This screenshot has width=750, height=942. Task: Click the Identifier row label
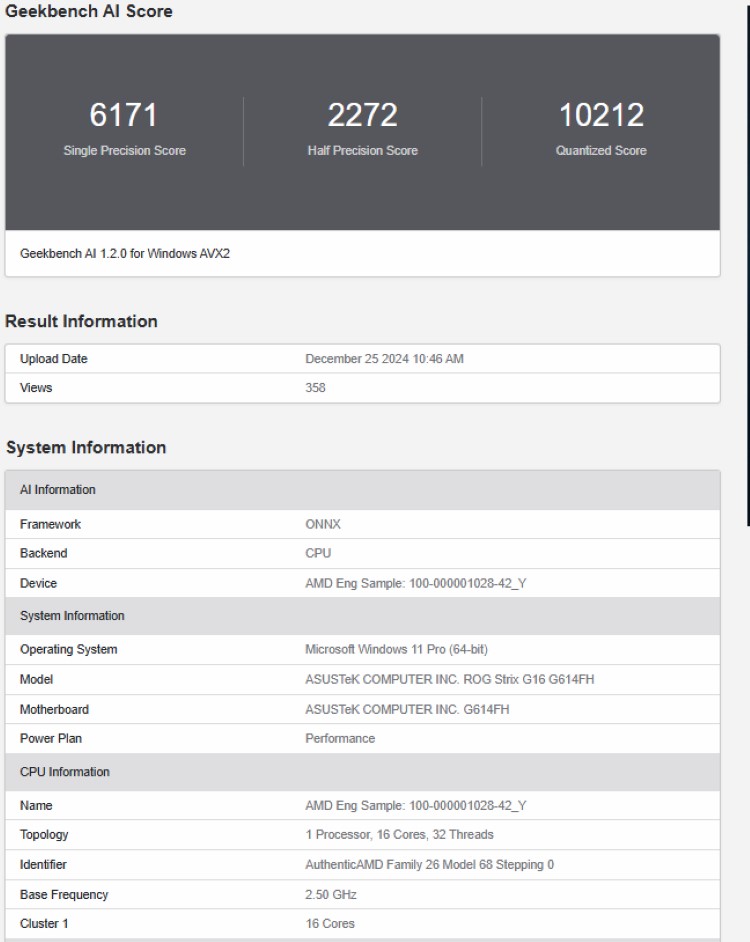tap(43, 865)
